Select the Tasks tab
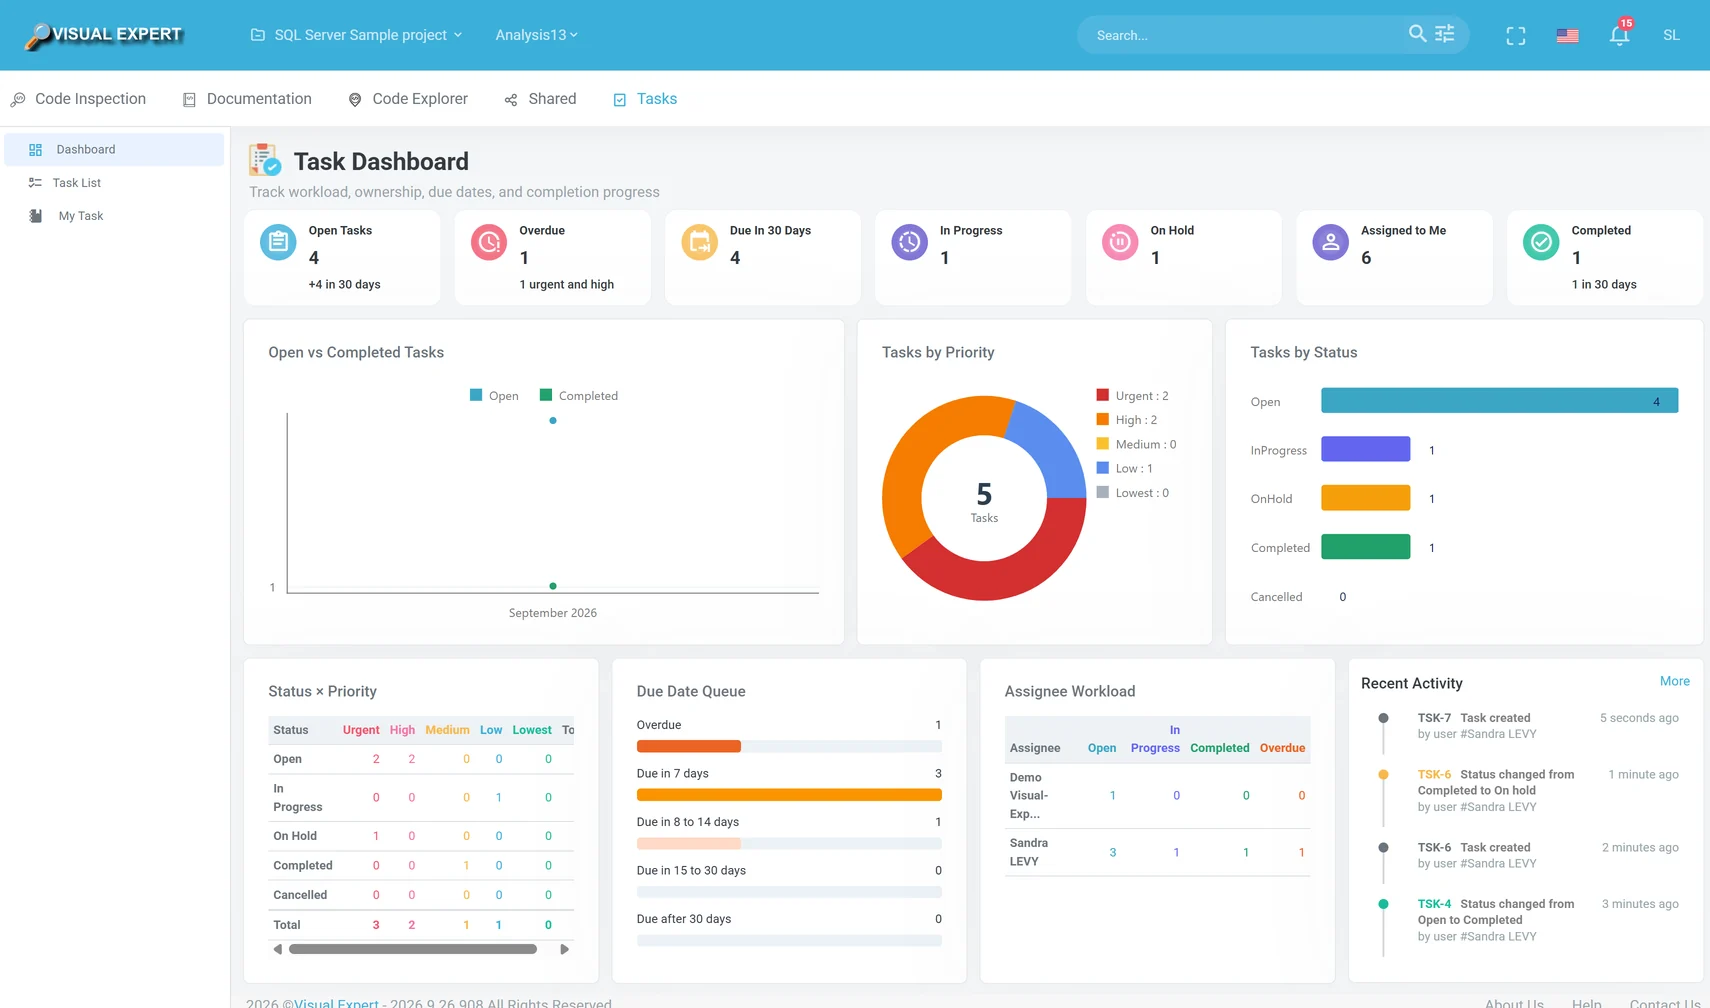Viewport: 1710px width, 1008px height. (645, 99)
